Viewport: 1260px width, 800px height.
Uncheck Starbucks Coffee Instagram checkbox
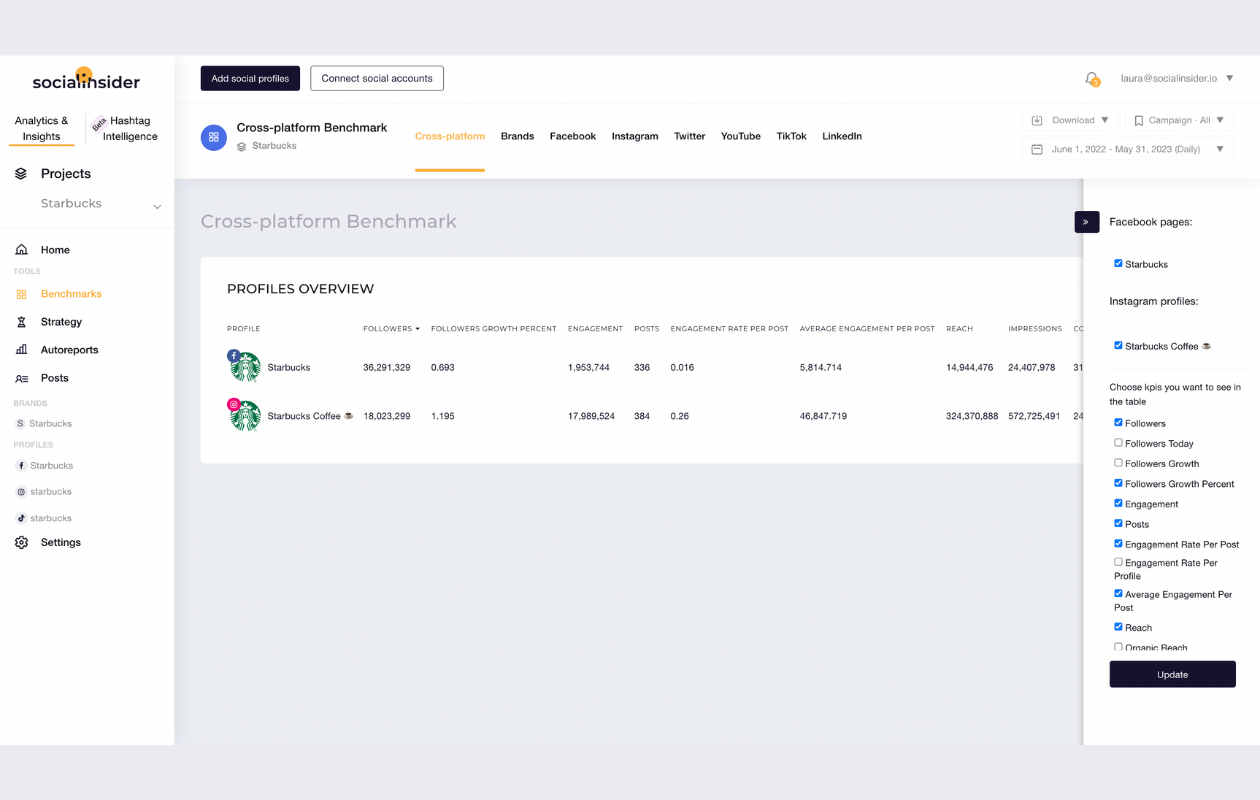point(1118,346)
